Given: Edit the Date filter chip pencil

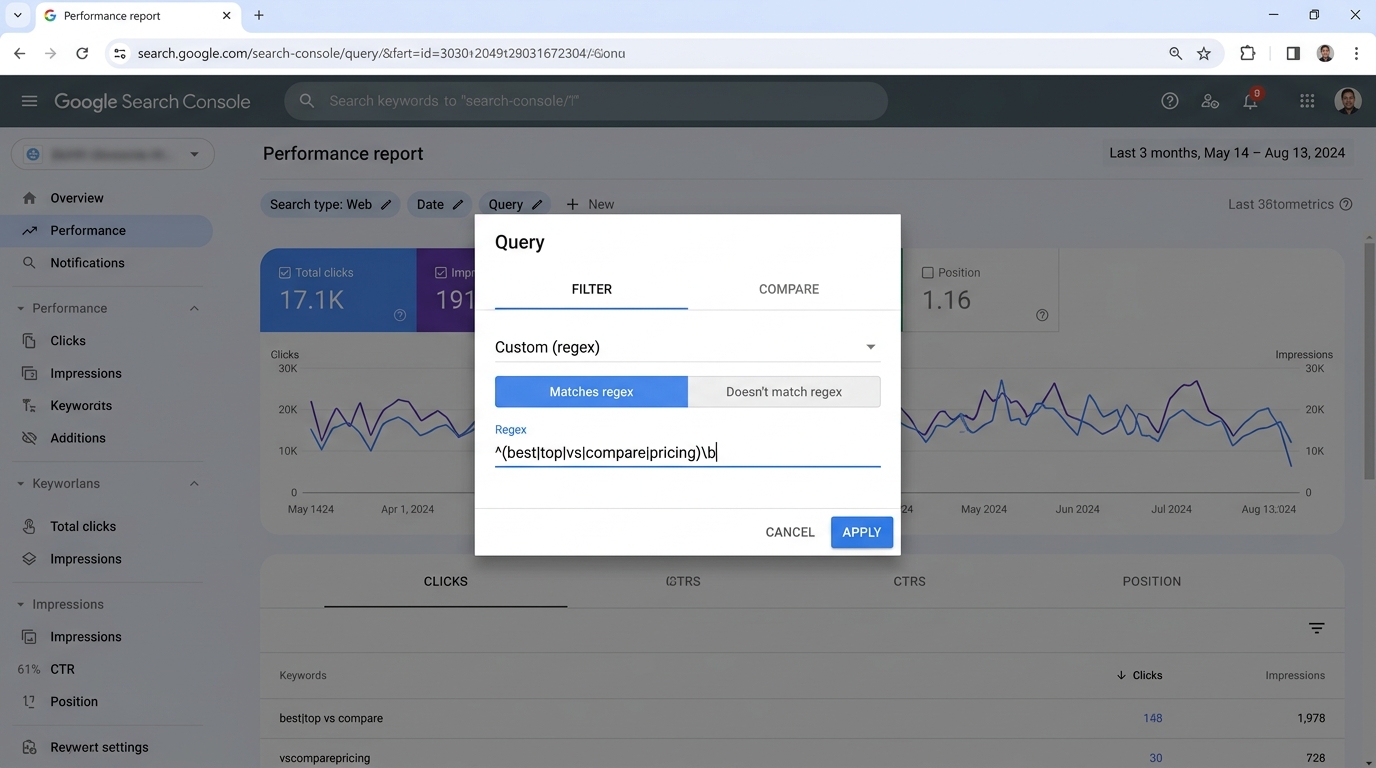Looking at the screenshot, I should pyautogui.click(x=457, y=204).
